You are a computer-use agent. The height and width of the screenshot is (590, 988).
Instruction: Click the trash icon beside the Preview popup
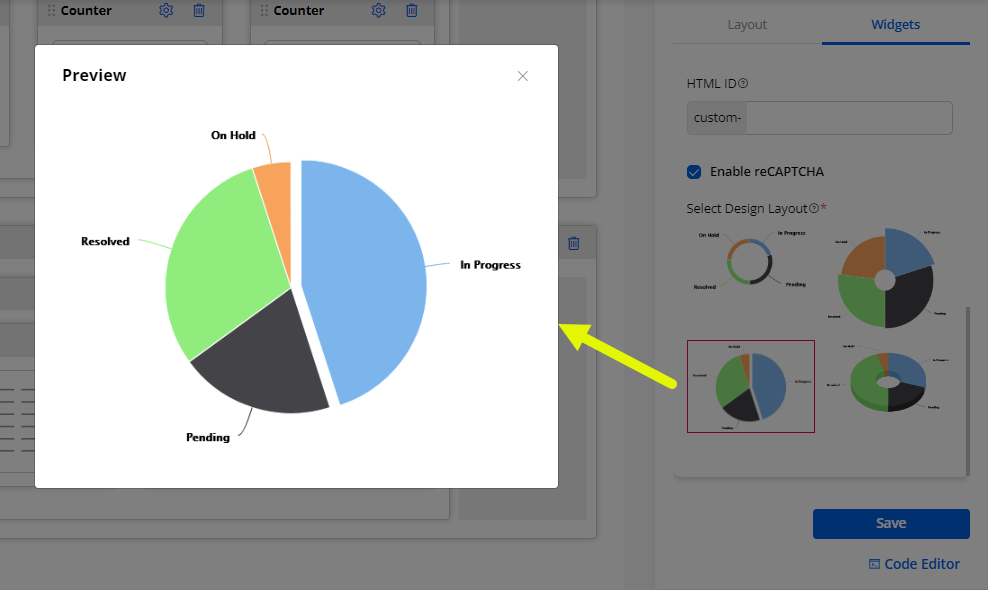click(x=573, y=243)
